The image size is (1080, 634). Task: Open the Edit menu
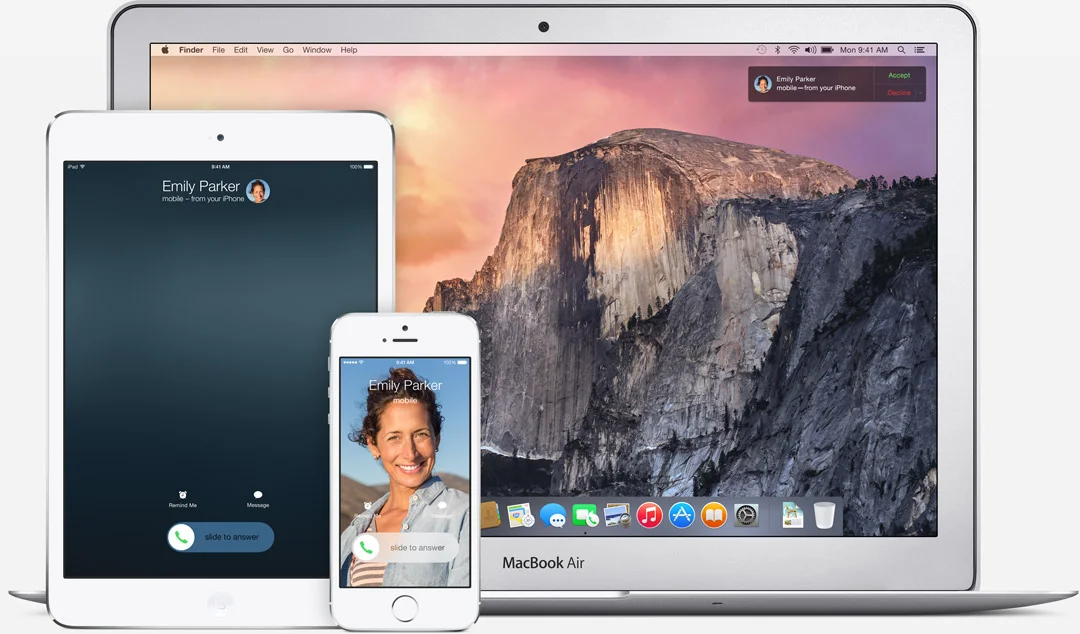click(x=240, y=50)
